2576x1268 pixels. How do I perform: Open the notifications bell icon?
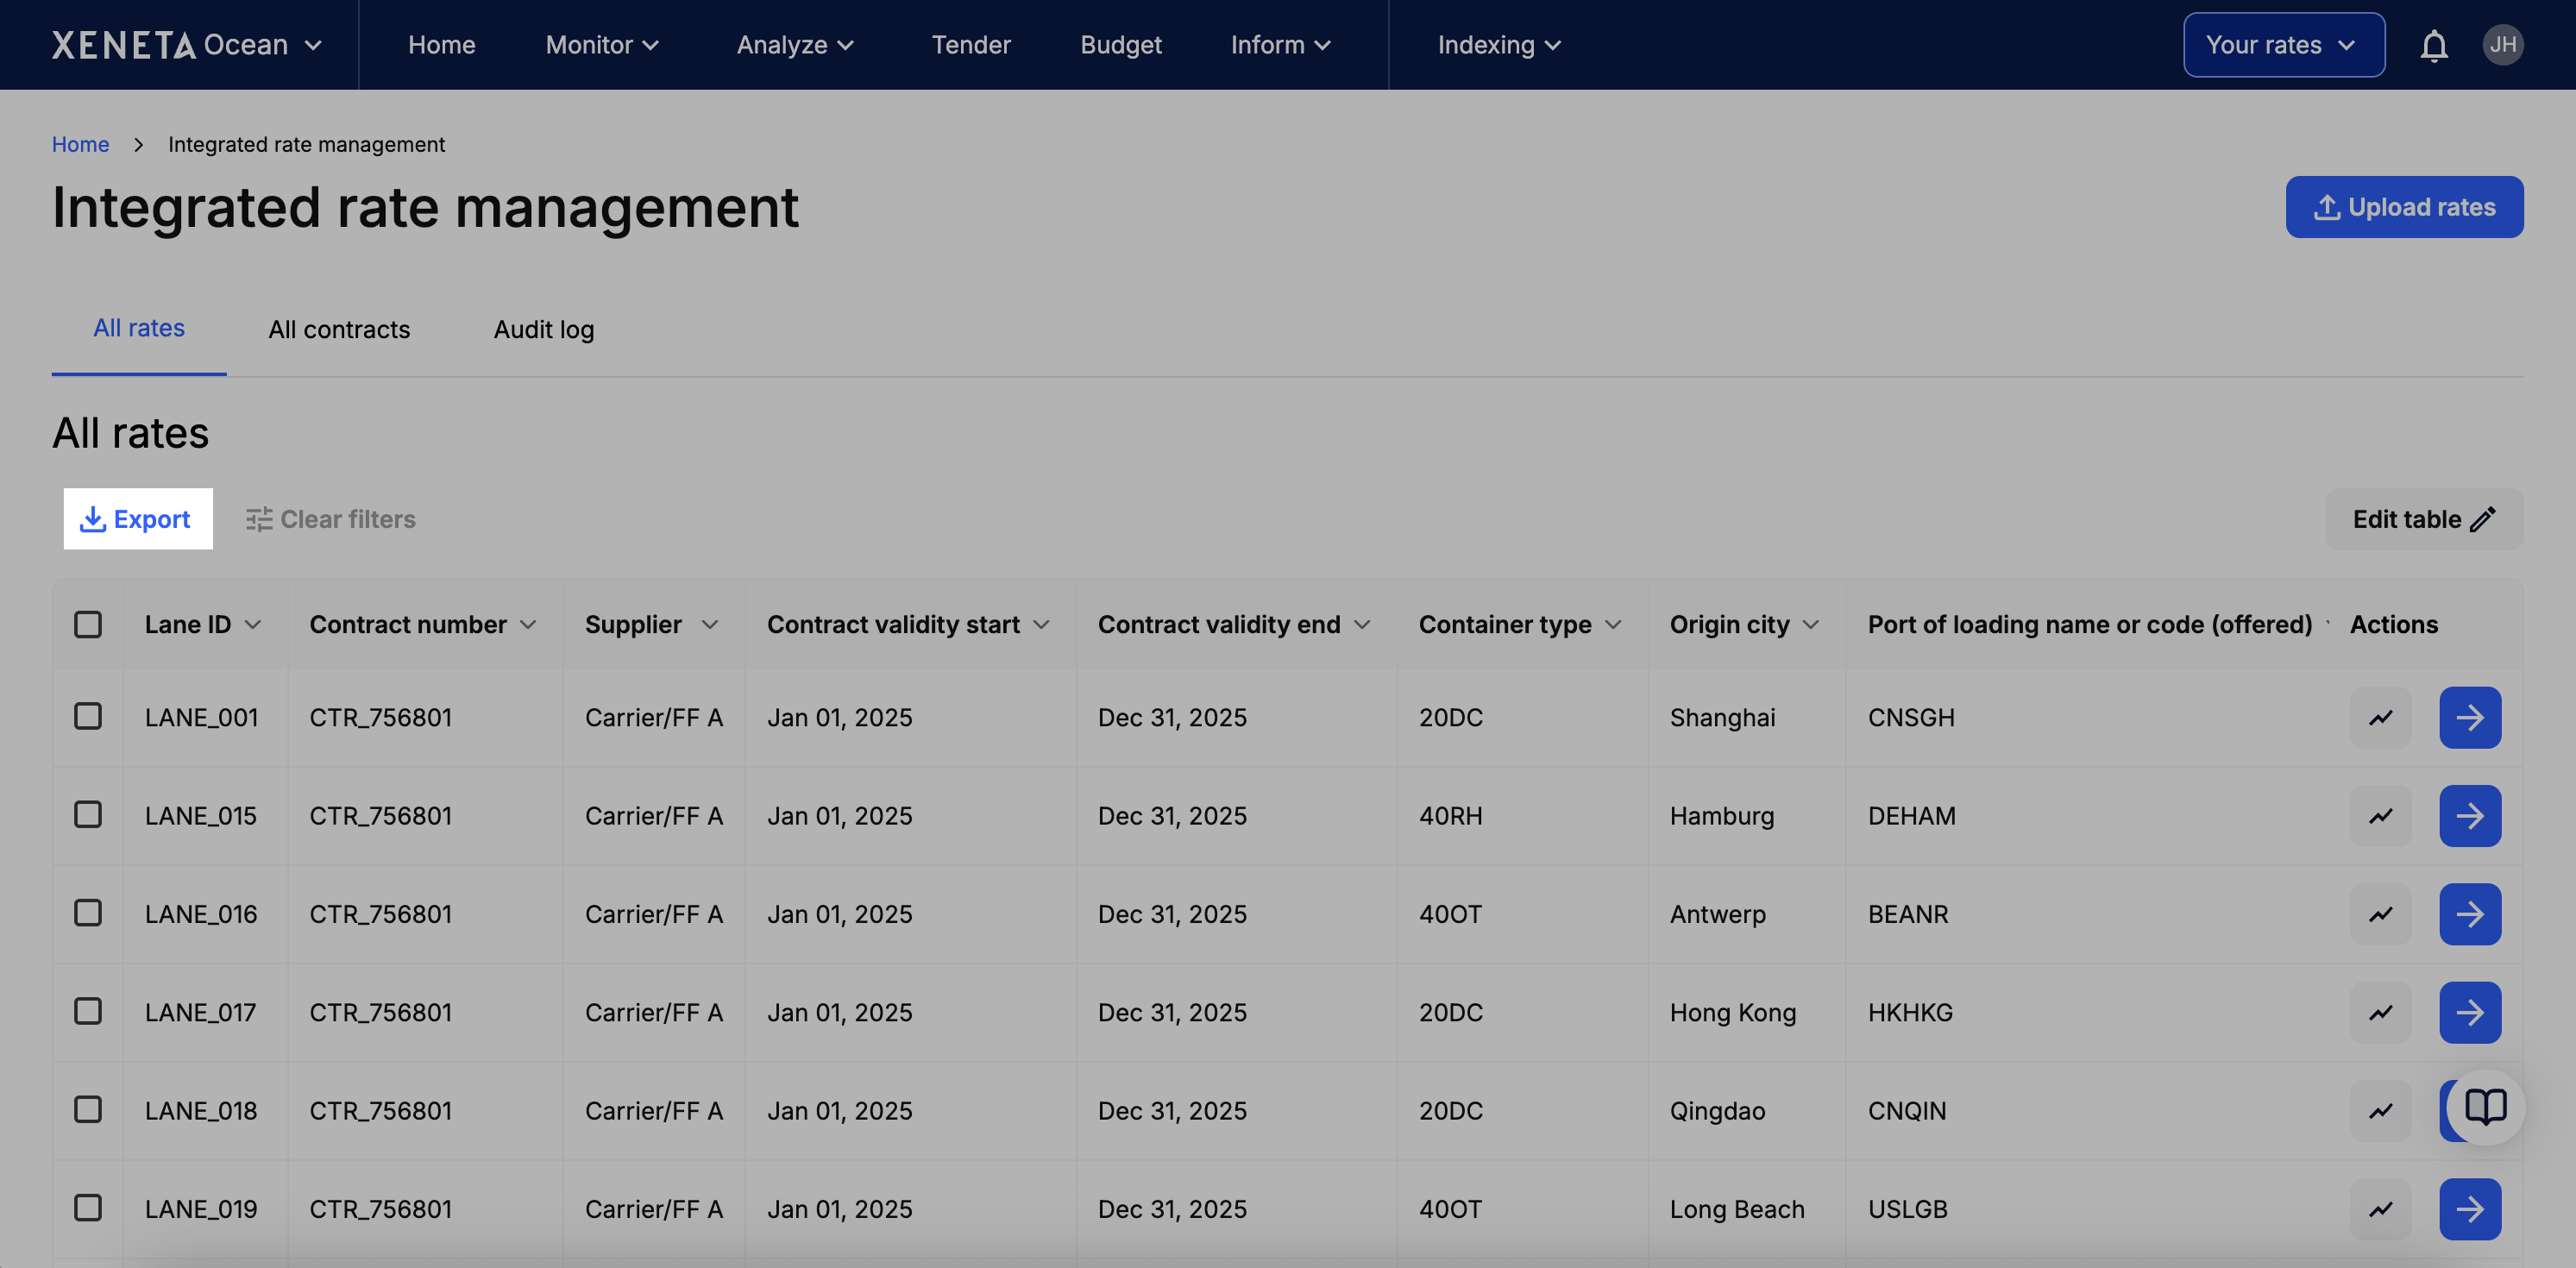[2433, 45]
